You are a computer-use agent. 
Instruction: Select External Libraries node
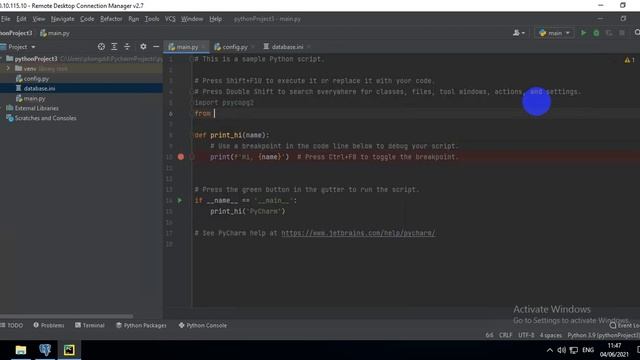point(36,108)
